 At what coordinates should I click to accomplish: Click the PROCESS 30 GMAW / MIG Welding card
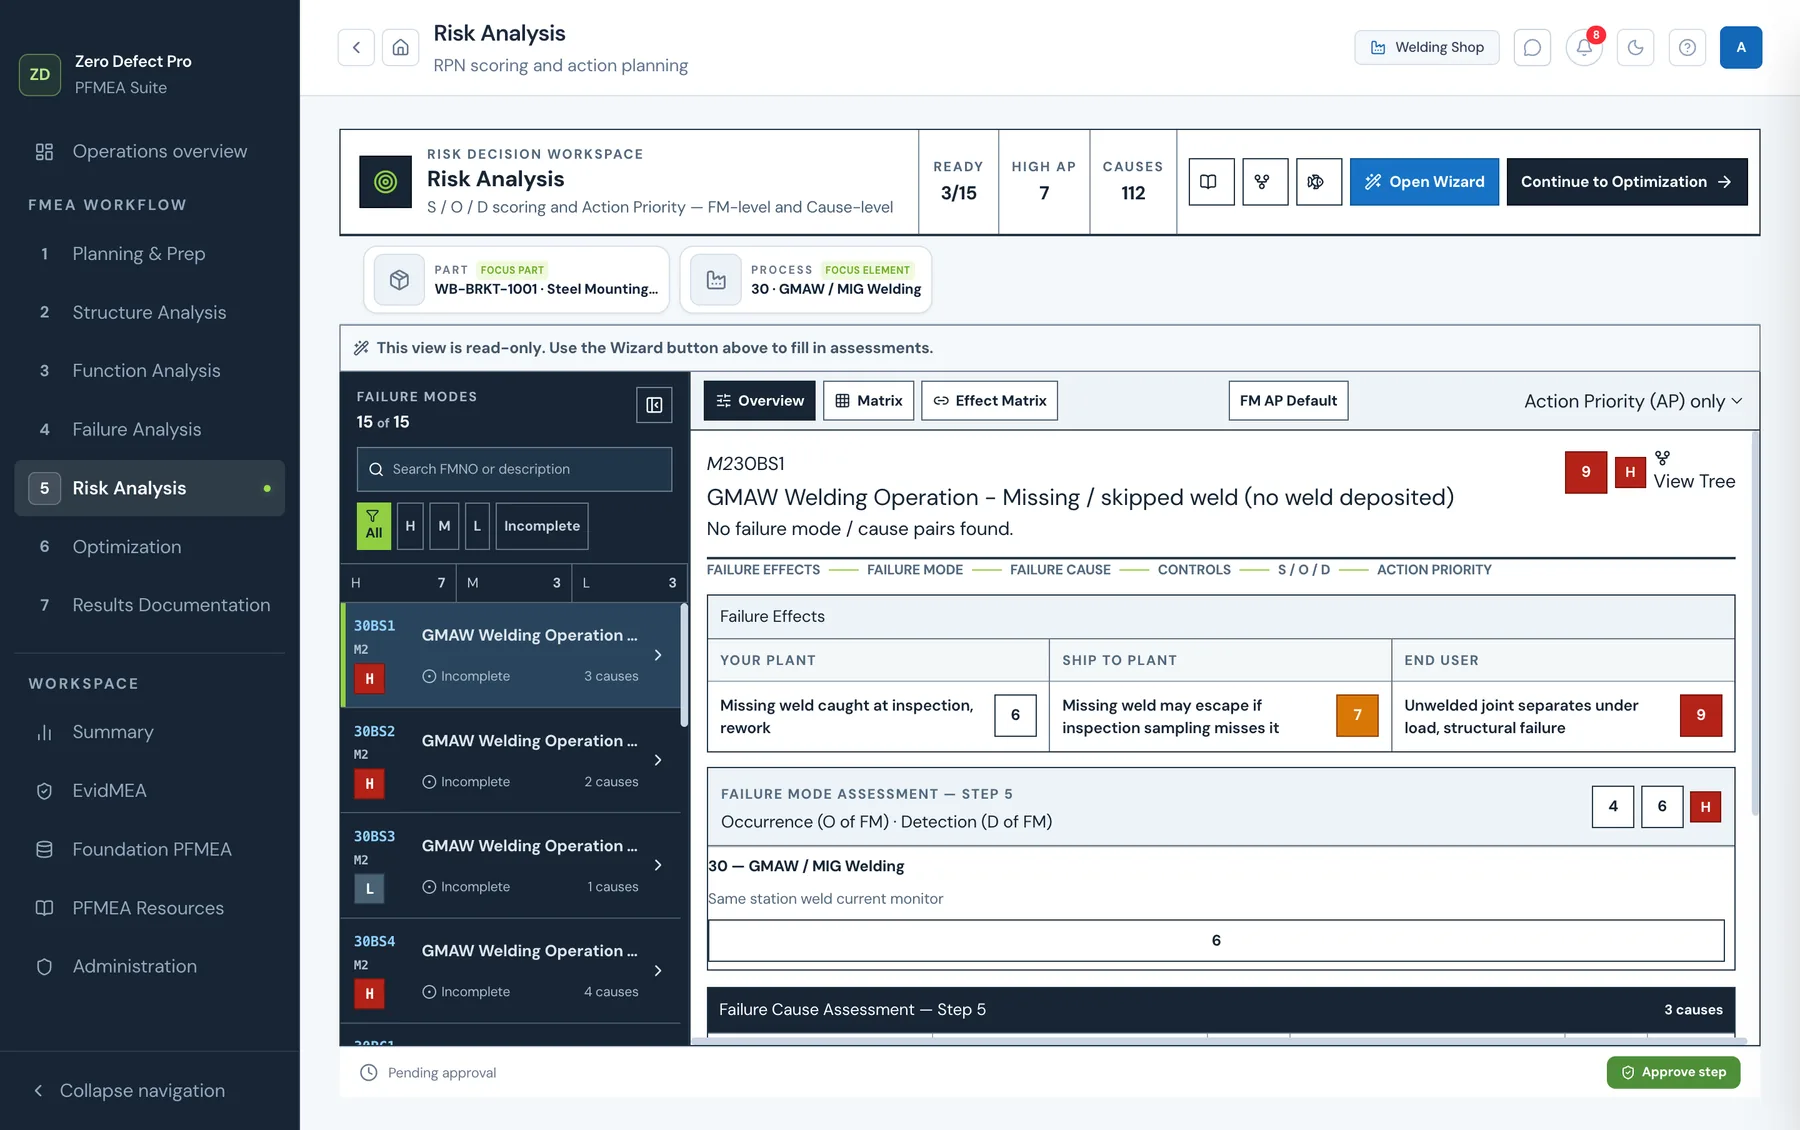tap(806, 280)
